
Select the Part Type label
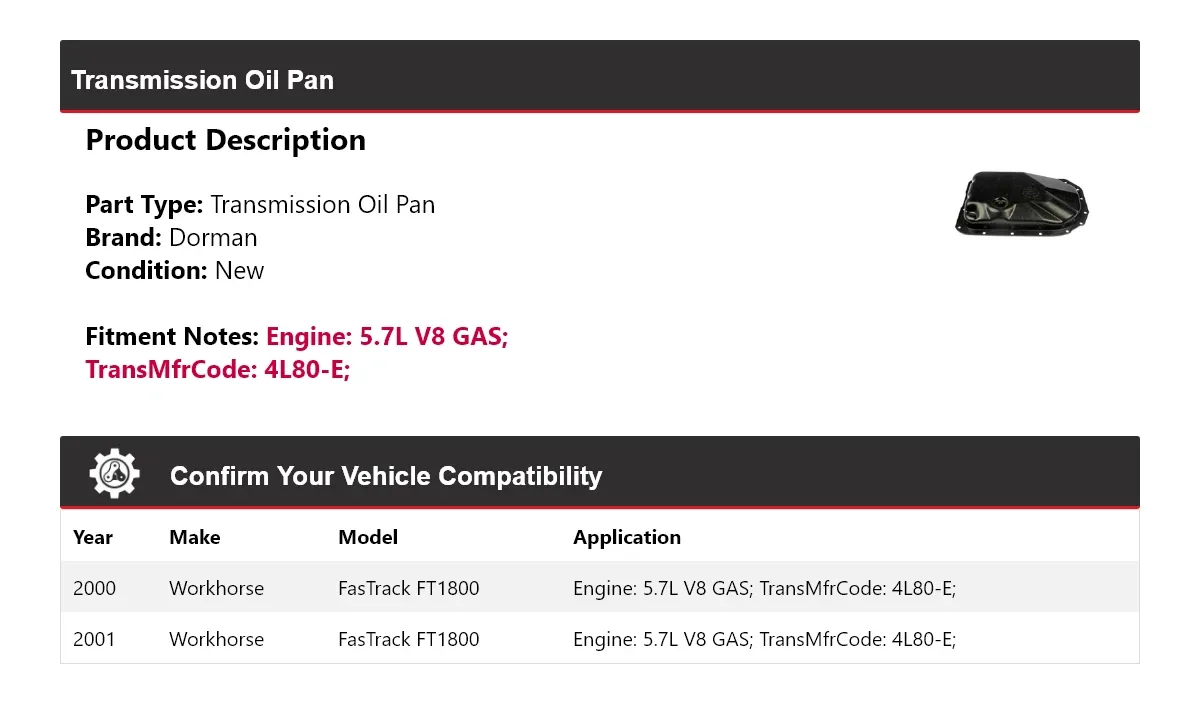click(x=145, y=205)
